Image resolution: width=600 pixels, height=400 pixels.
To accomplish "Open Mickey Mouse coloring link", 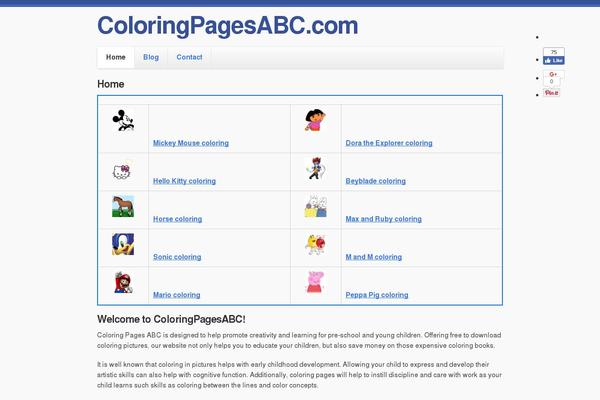I will point(191,143).
